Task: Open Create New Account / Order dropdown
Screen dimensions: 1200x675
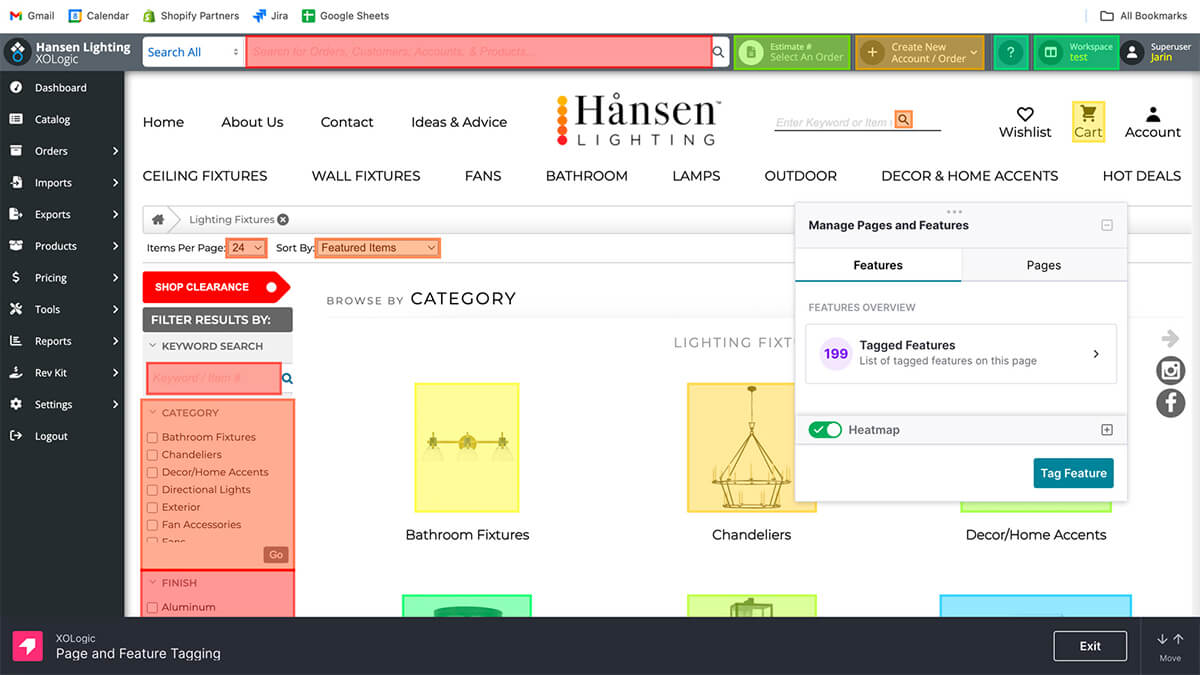Action: [920, 53]
